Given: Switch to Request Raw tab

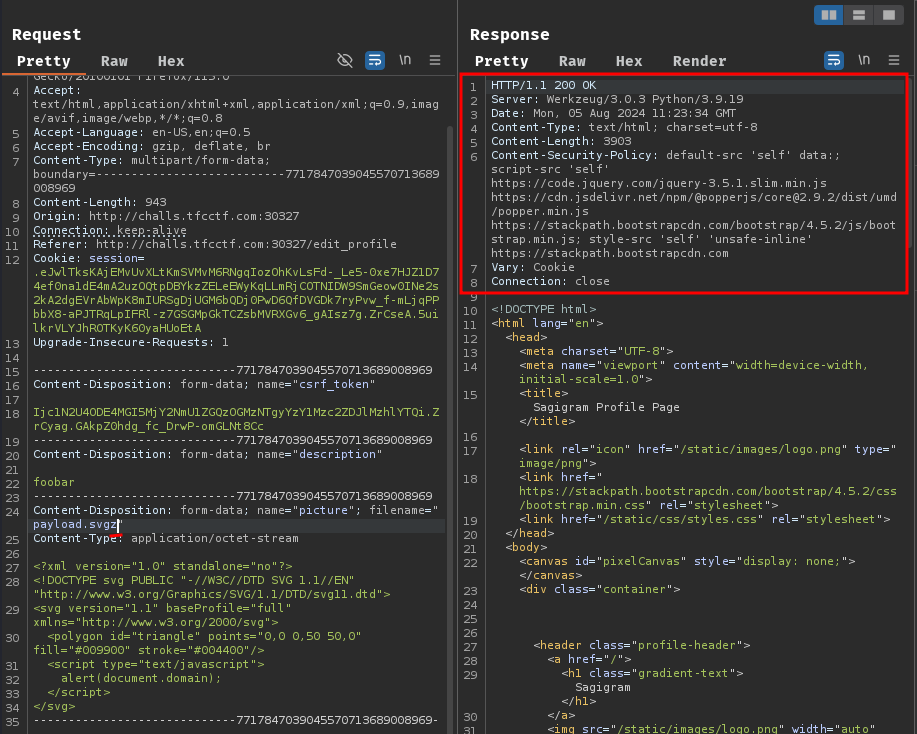Looking at the screenshot, I should 114,61.
